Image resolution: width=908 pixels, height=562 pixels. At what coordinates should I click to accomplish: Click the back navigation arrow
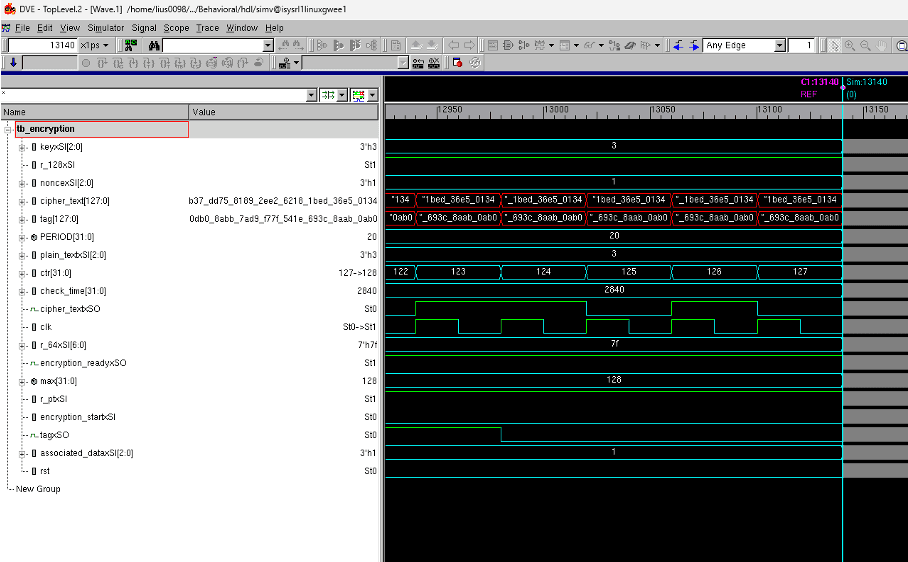[x=453, y=45]
